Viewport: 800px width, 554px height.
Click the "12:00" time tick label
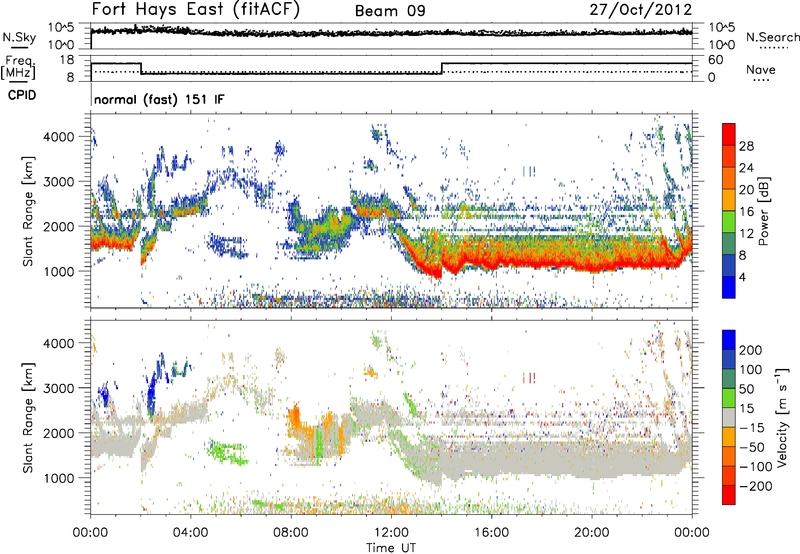tap(391, 533)
